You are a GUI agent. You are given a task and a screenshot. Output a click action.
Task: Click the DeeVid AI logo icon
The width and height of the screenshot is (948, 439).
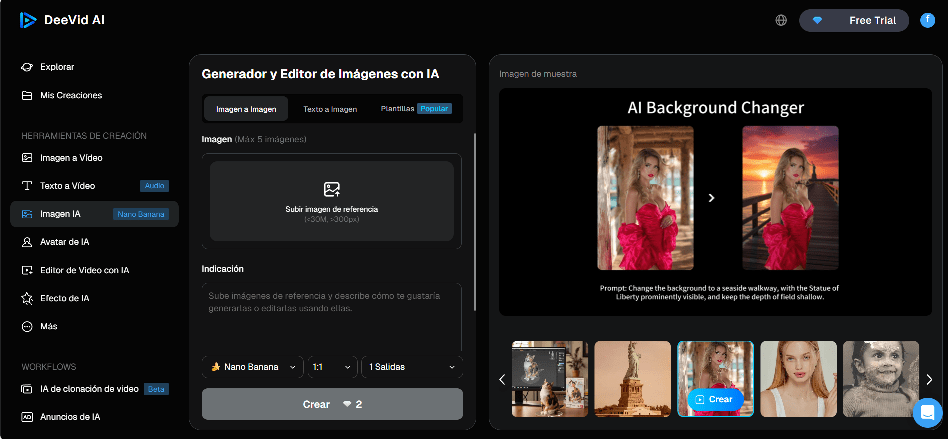(28, 20)
